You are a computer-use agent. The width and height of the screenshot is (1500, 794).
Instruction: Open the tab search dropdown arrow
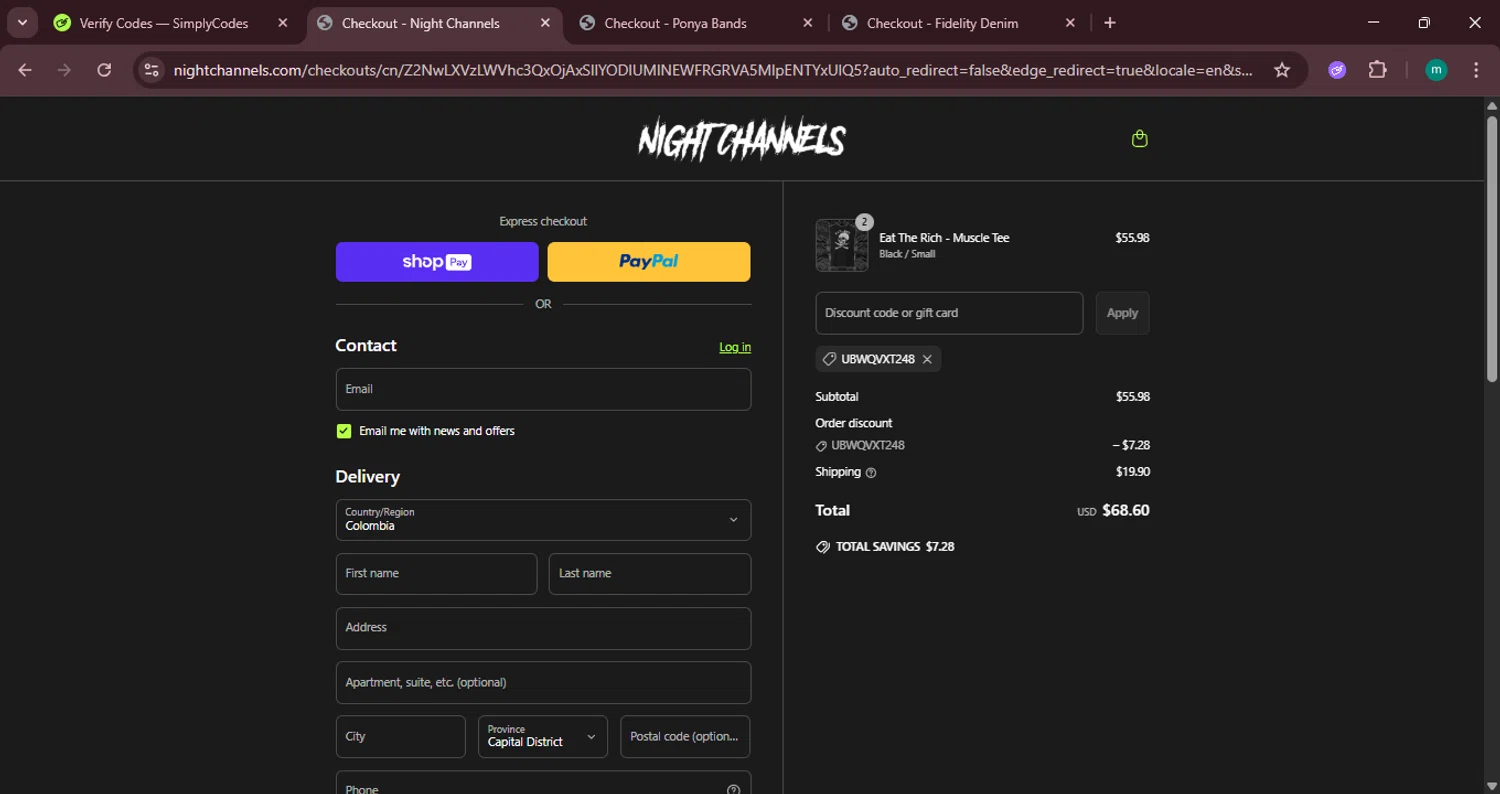(22, 23)
